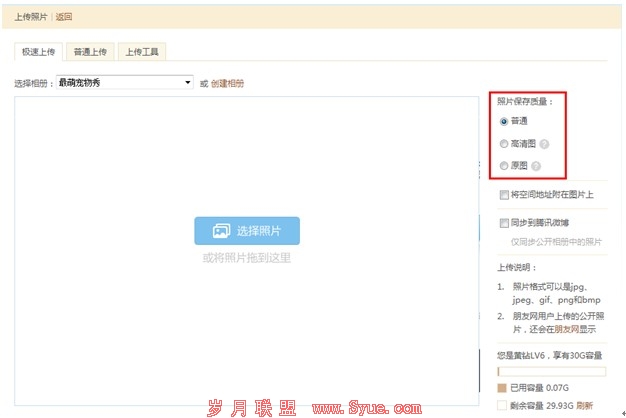The height and width of the screenshot is (418, 626).
Task: Click the 剩余容量 color legend swatch
Action: [502, 406]
